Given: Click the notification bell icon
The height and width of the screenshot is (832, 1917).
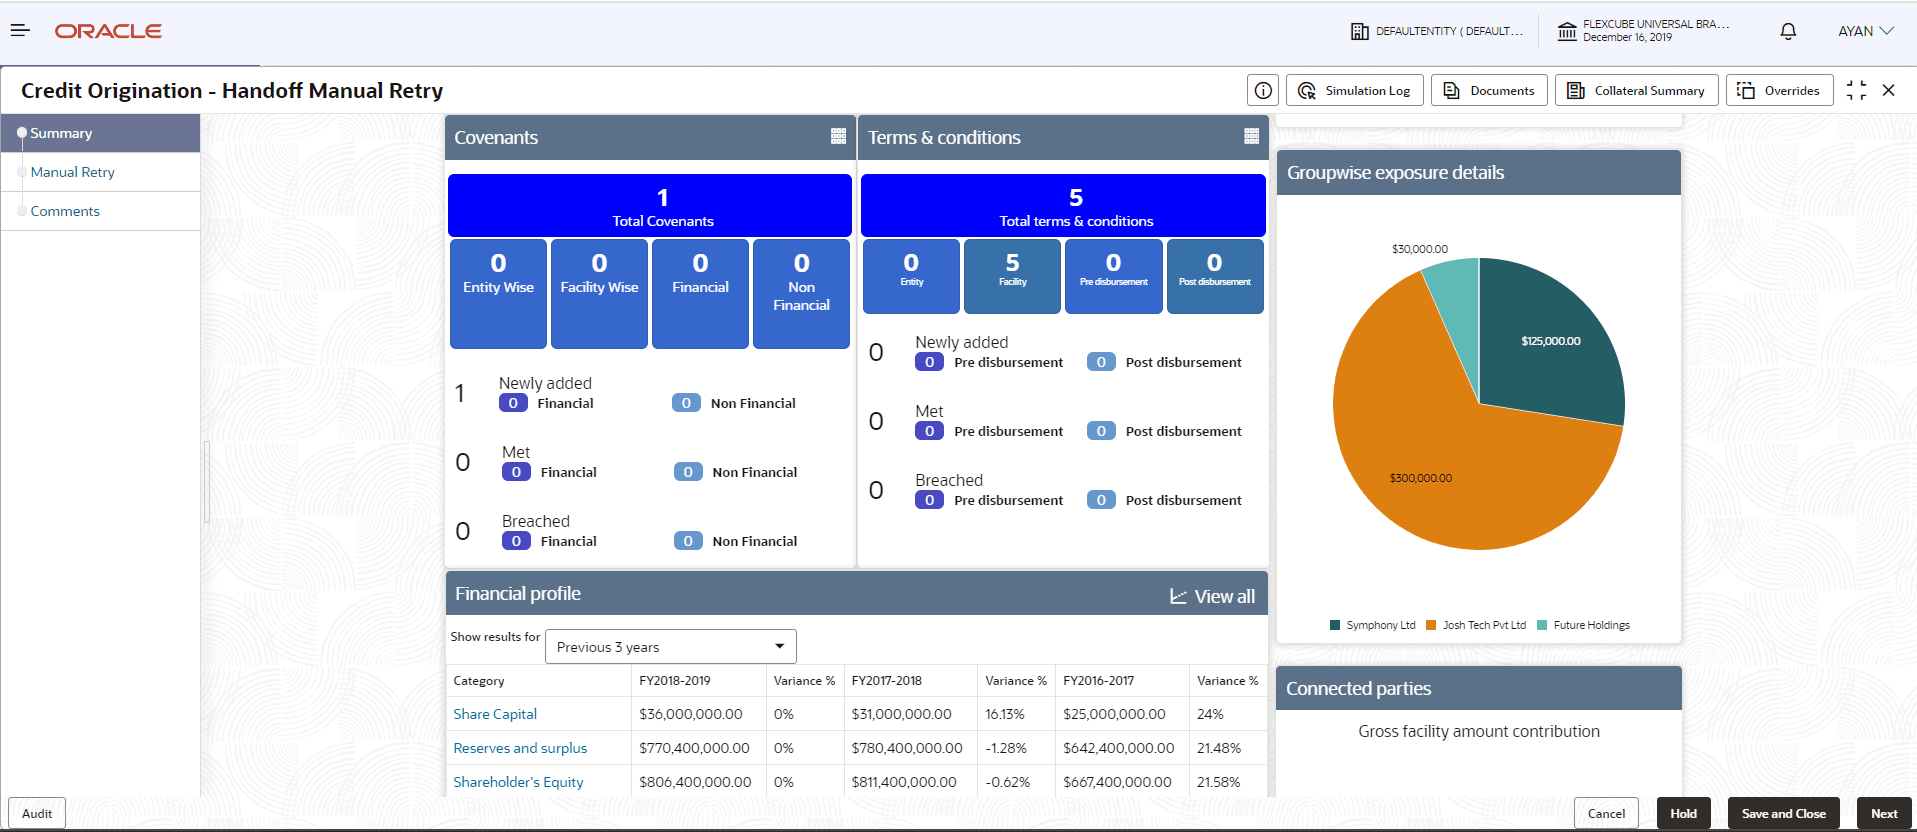Looking at the screenshot, I should pyautogui.click(x=1788, y=31).
